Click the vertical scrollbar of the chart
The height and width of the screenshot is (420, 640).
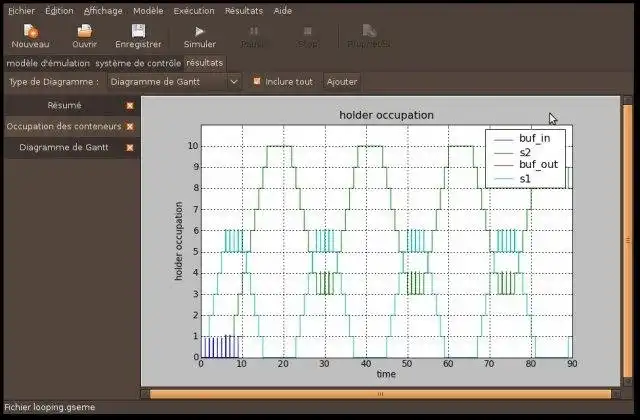(628, 241)
